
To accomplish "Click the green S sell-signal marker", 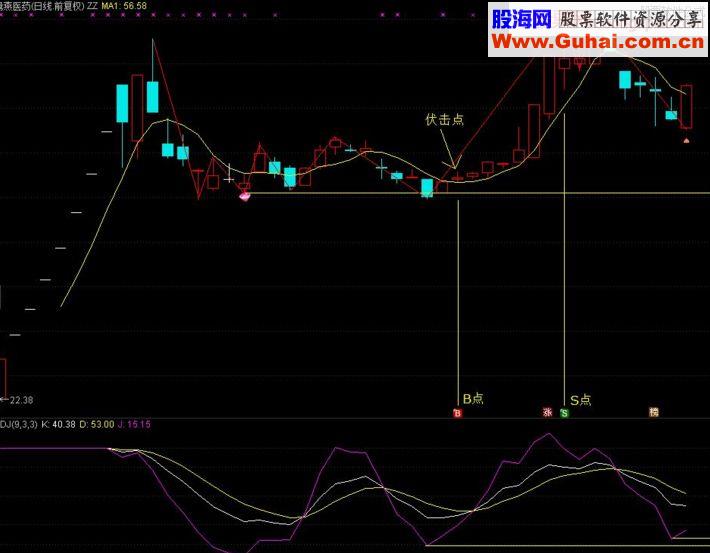I will 564,413.
